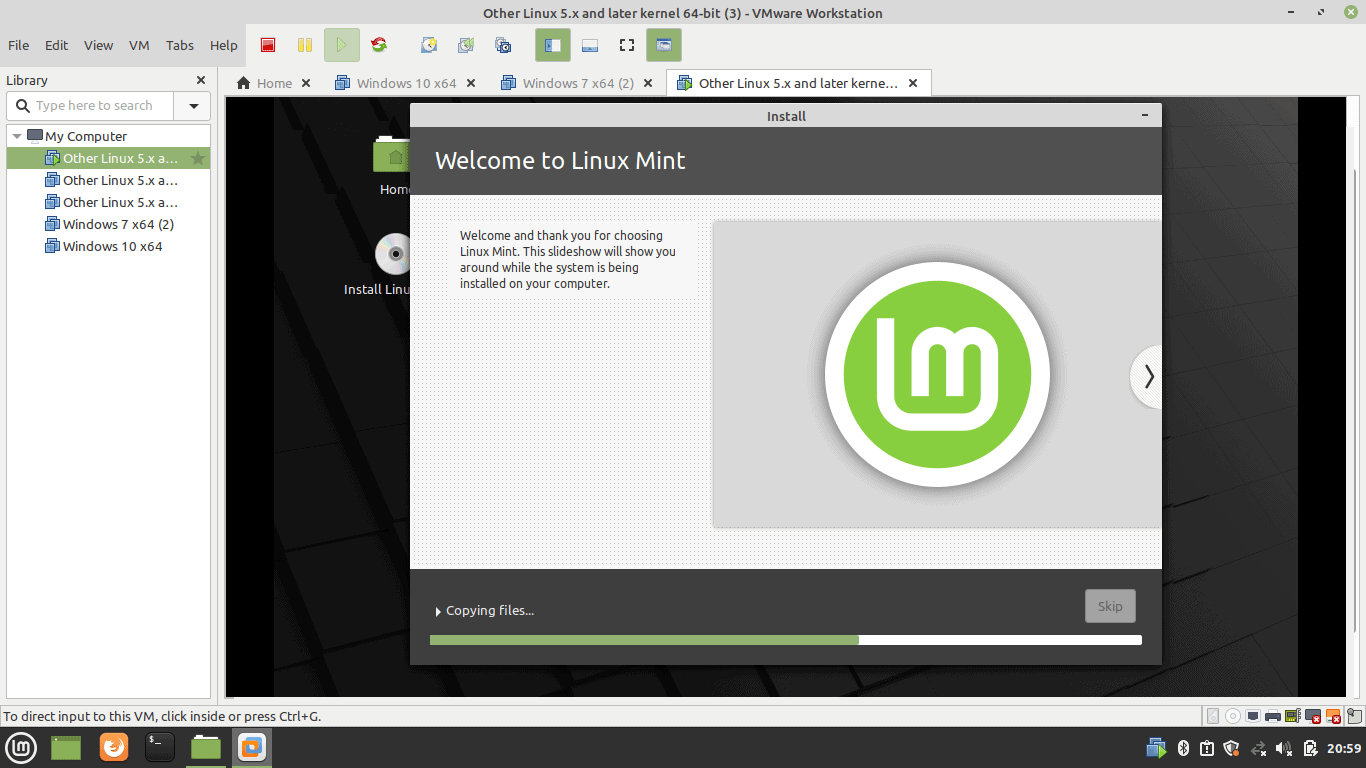The height and width of the screenshot is (768, 1366).
Task: Open the Help menu
Action: 224,45
